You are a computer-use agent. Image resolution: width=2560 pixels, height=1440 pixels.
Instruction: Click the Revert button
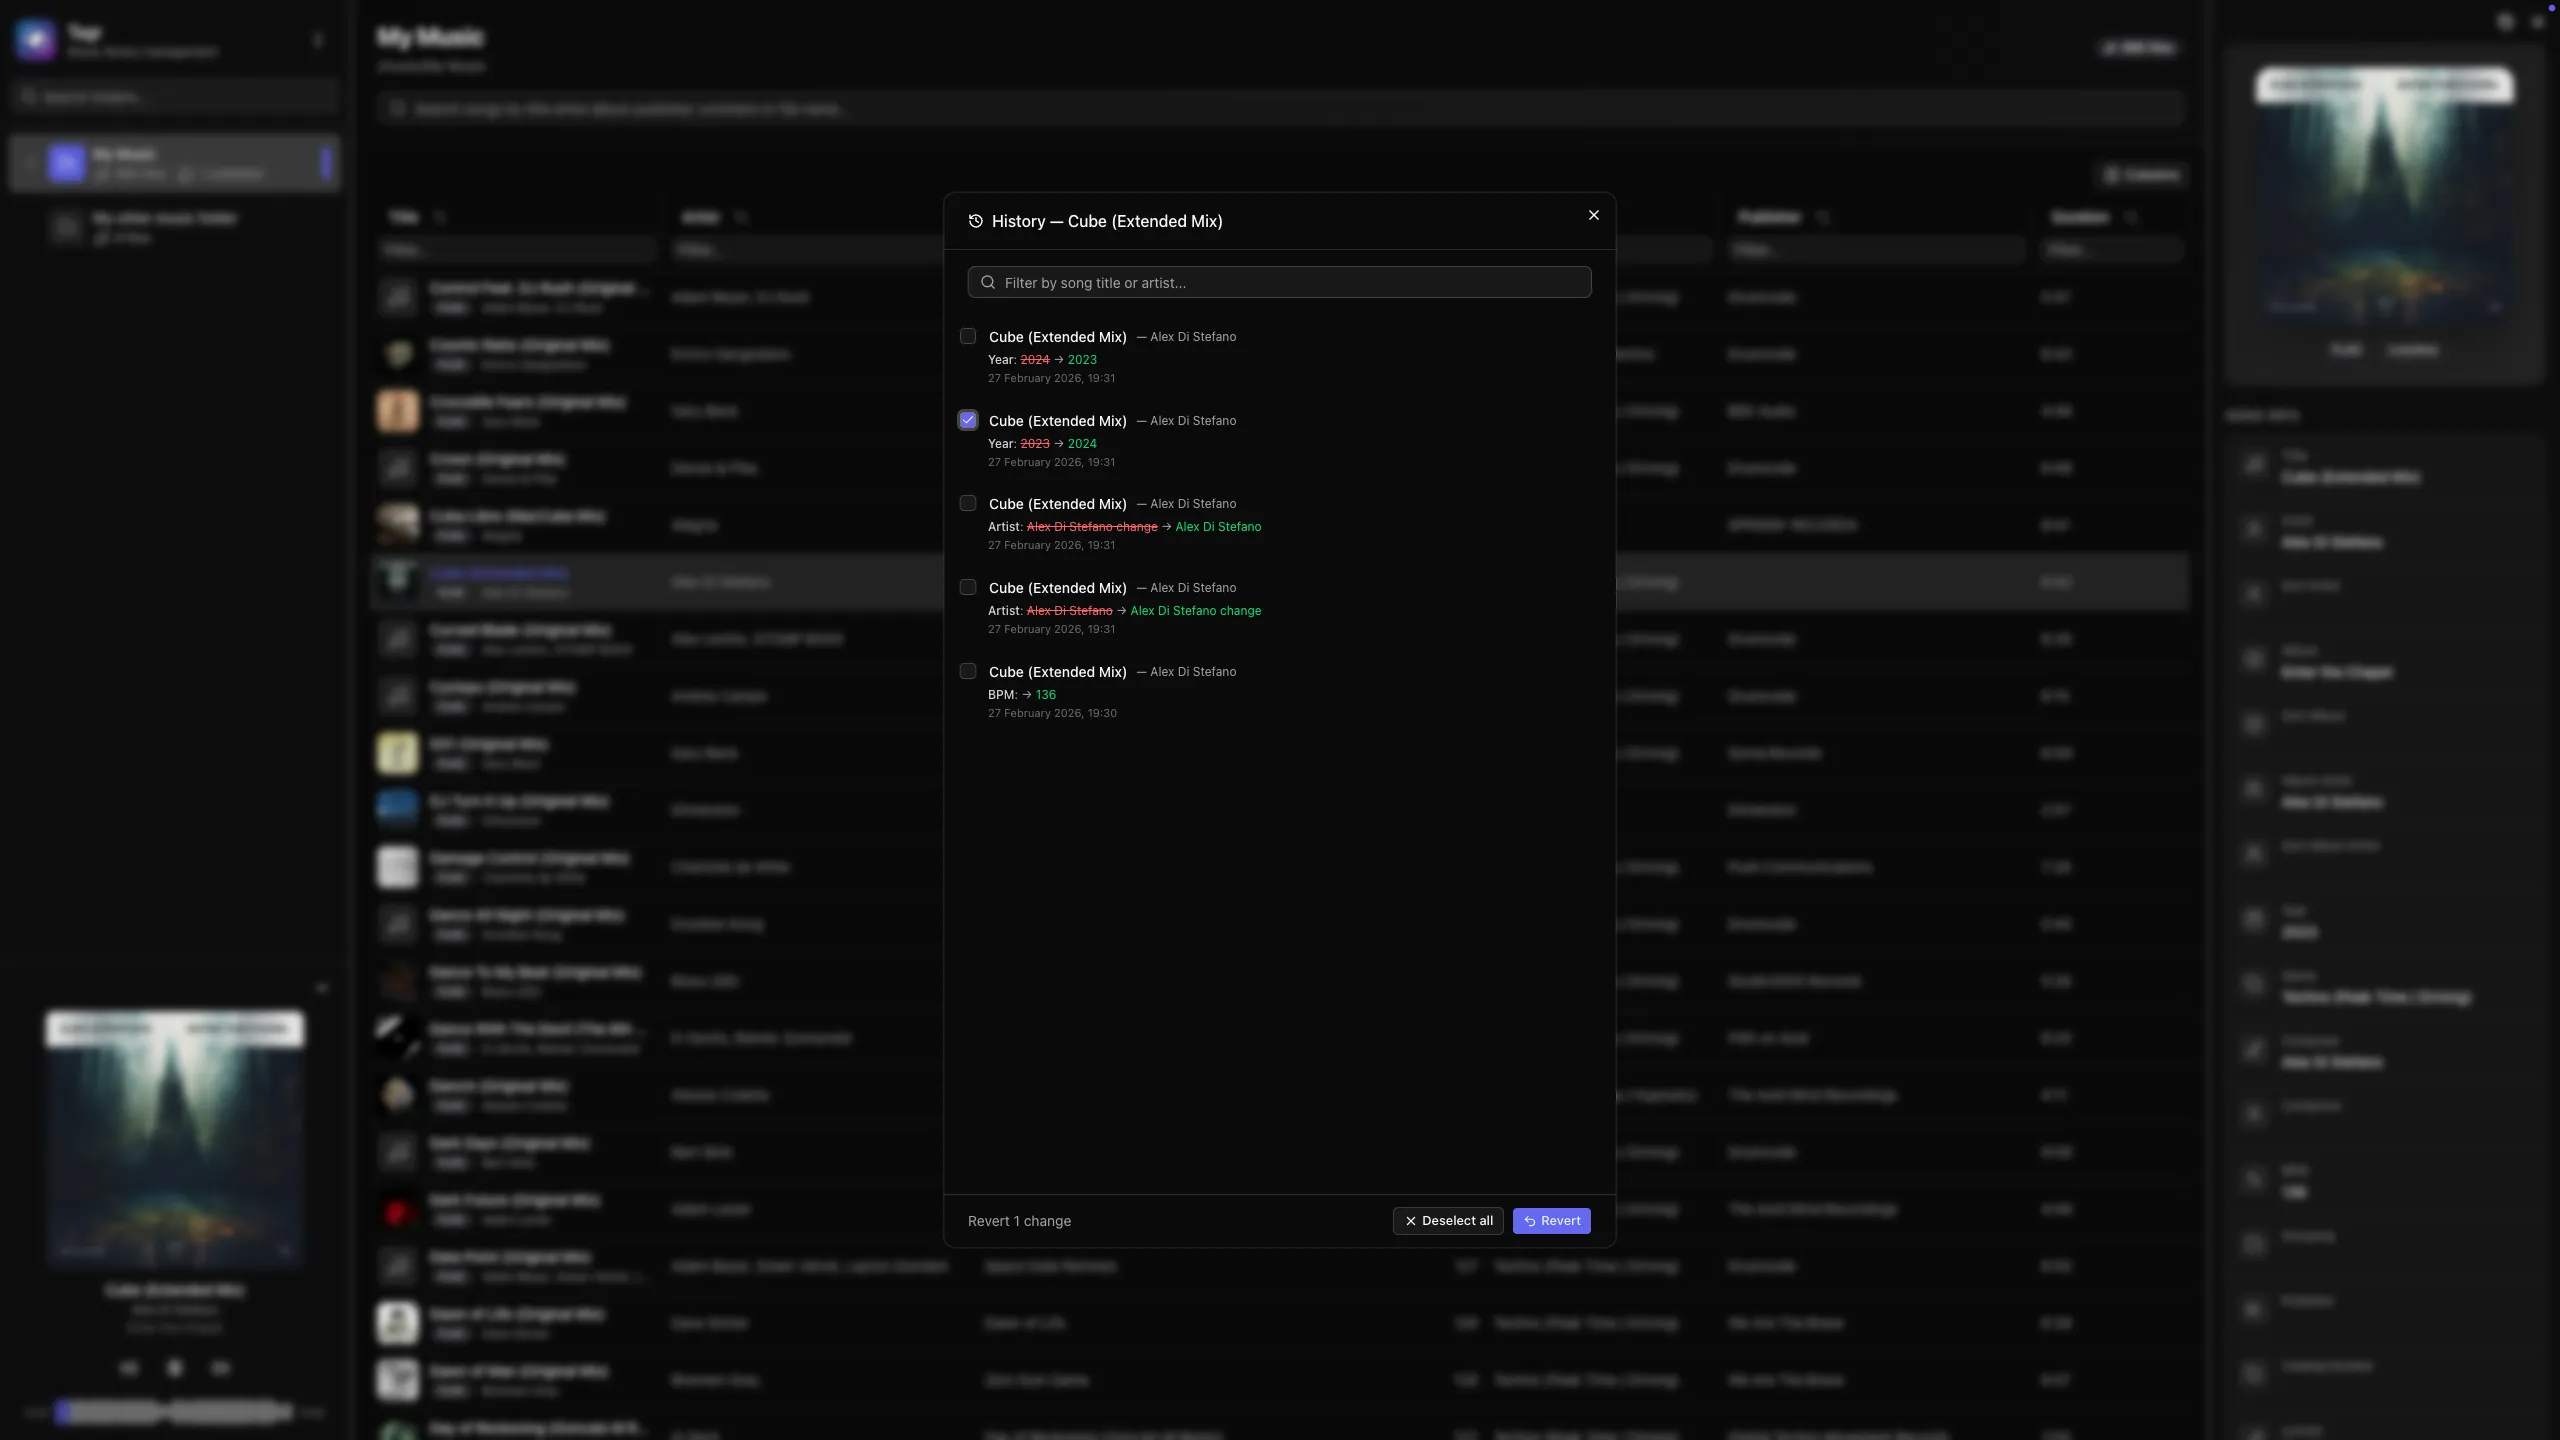click(1552, 1221)
